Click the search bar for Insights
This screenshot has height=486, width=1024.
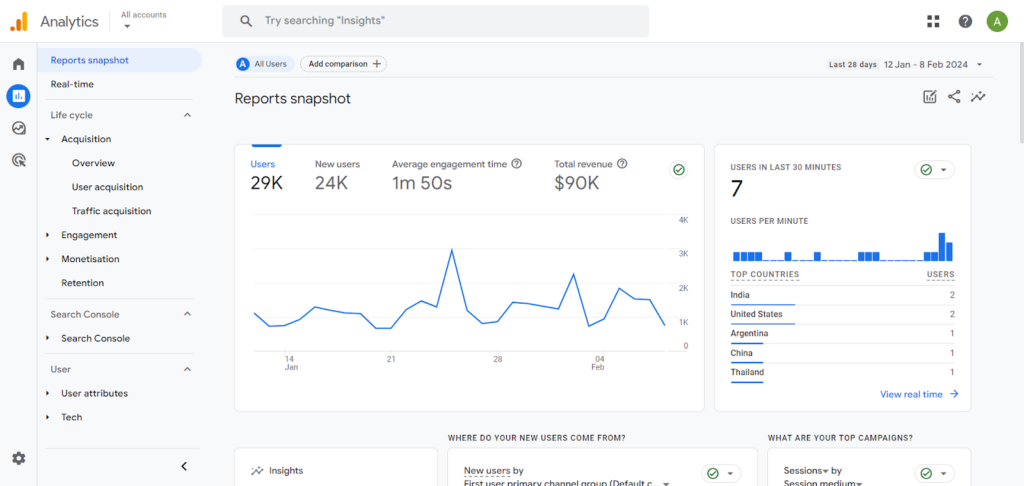coord(435,21)
